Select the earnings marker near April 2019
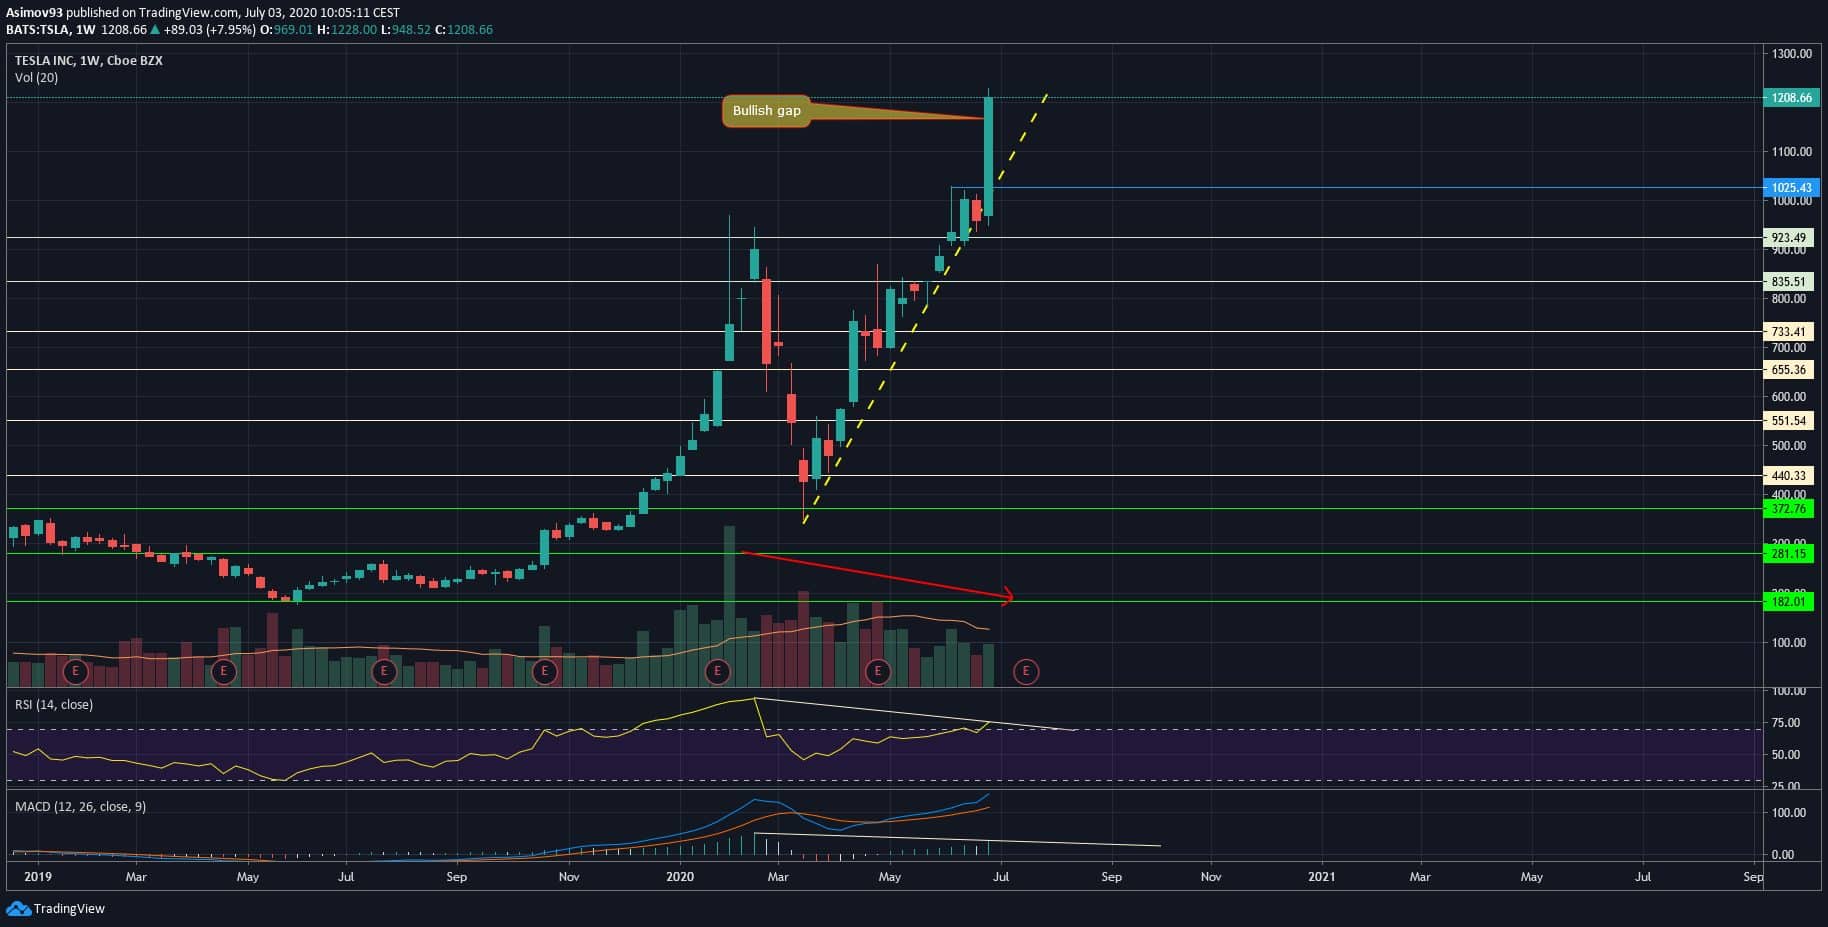 [223, 671]
